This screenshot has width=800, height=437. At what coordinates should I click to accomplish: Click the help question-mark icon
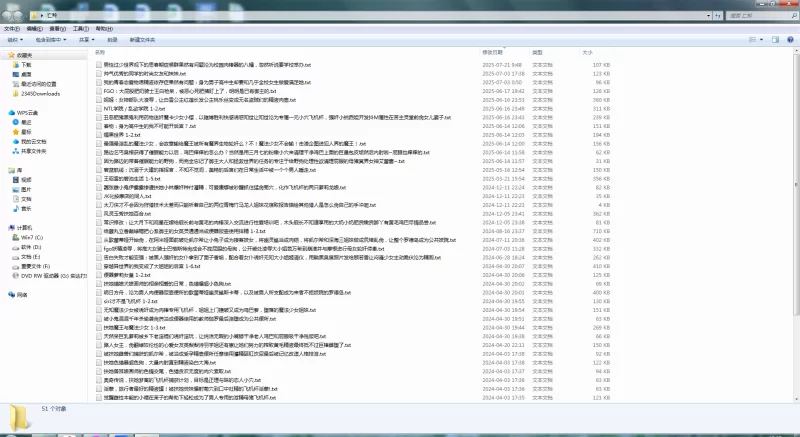[x=790, y=39]
